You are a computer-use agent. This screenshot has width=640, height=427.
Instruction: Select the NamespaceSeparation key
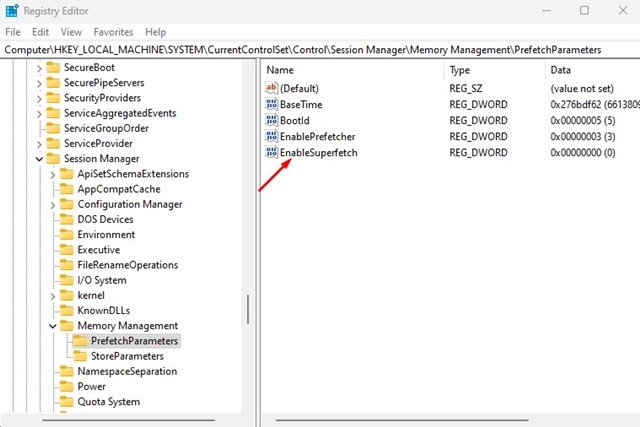(127, 371)
